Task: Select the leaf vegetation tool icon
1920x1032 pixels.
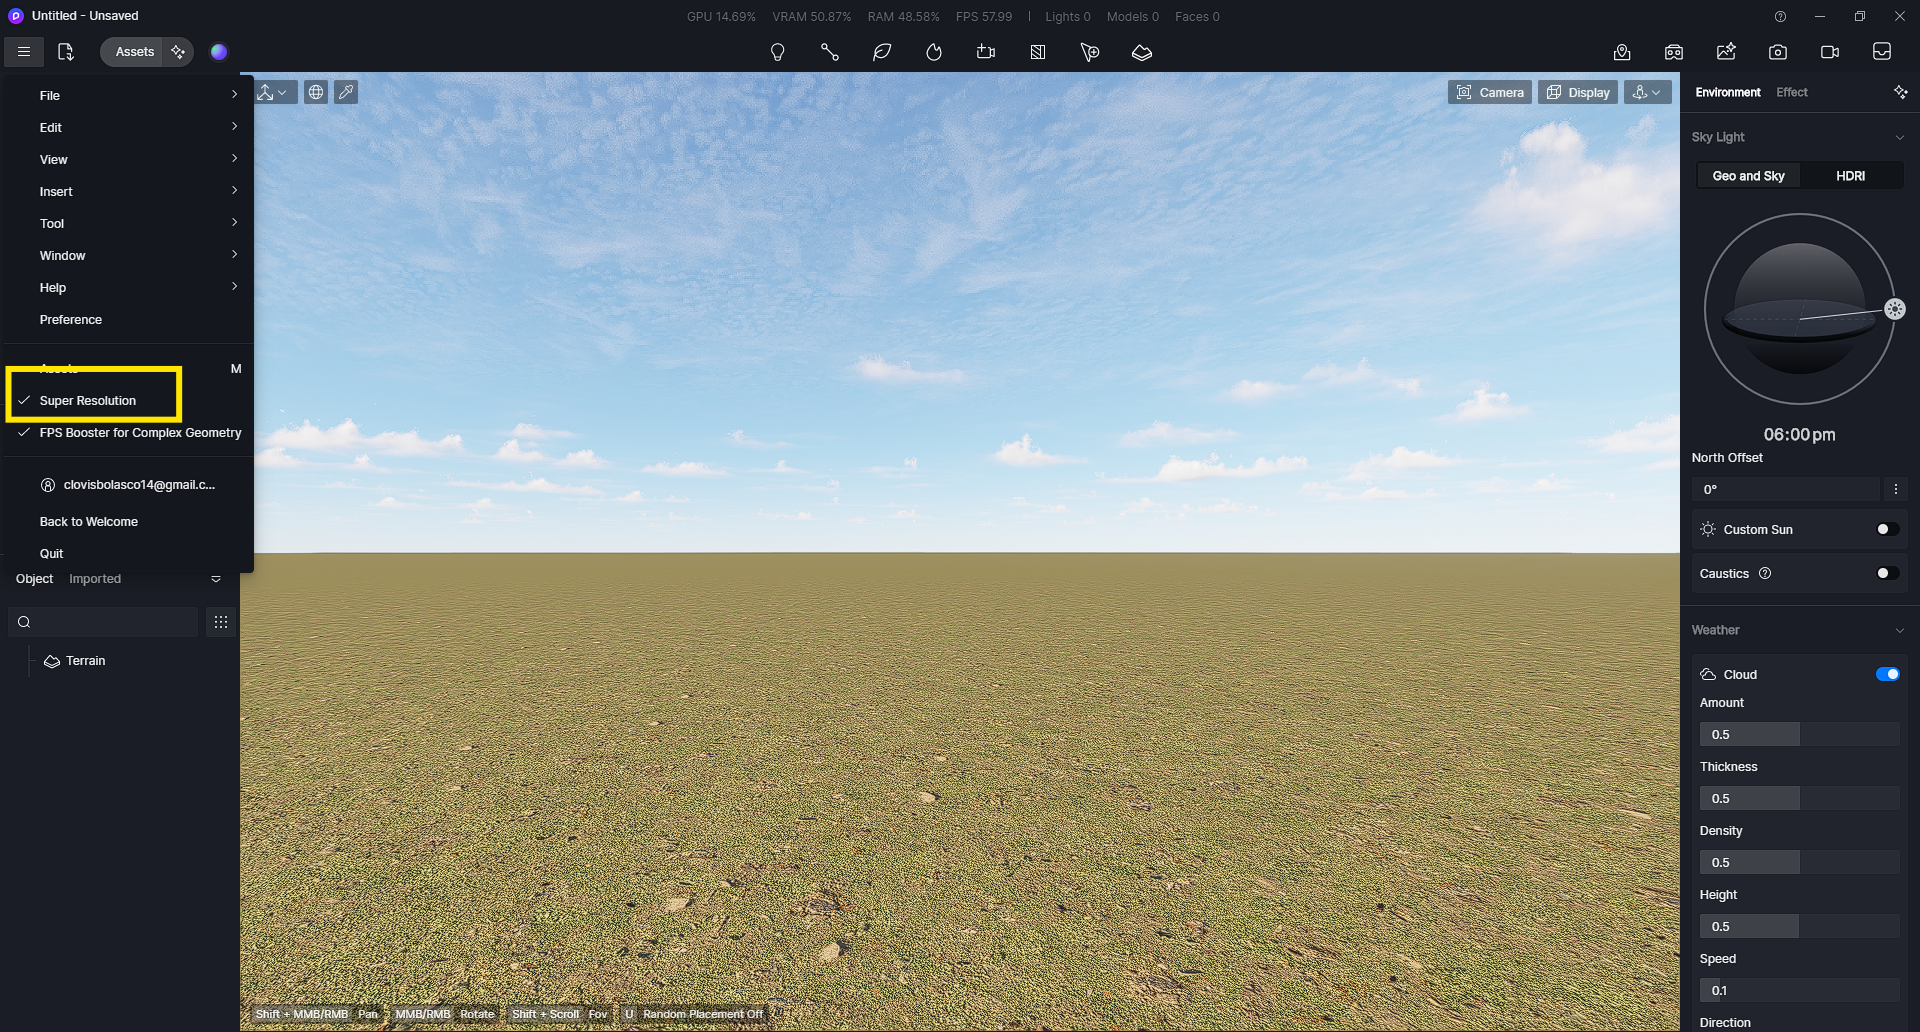Action: [x=881, y=52]
